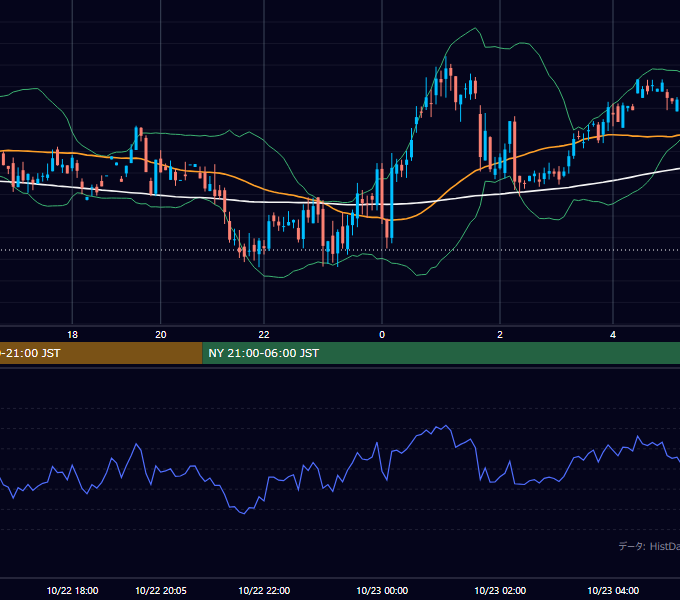Click the hour label 0 on the price chart axis
The width and height of the screenshot is (680, 600).
tap(382, 335)
